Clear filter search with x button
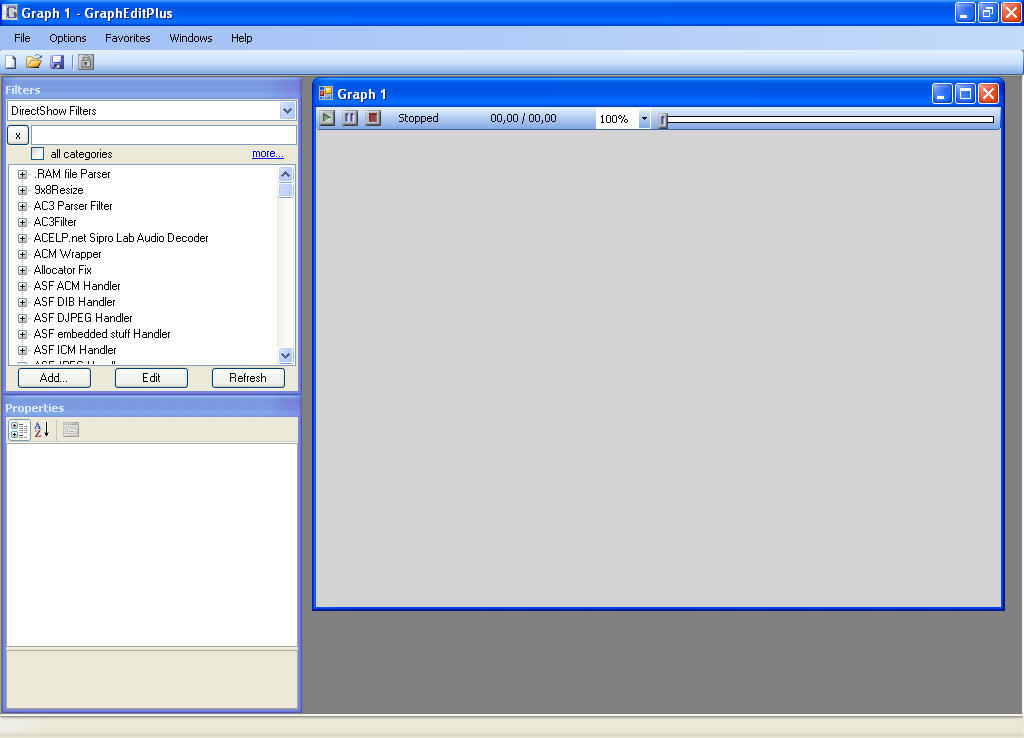The height and width of the screenshot is (738, 1024). point(18,135)
